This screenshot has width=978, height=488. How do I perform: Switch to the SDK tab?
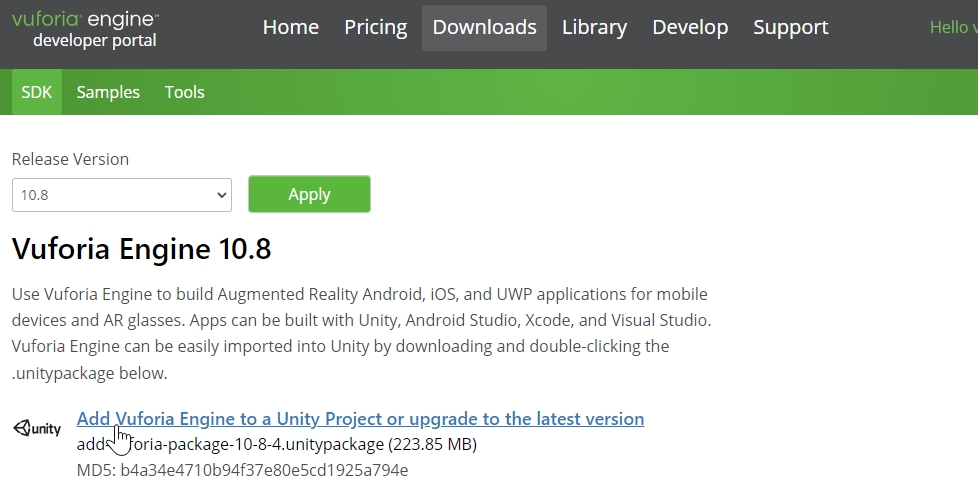click(x=37, y=92)
